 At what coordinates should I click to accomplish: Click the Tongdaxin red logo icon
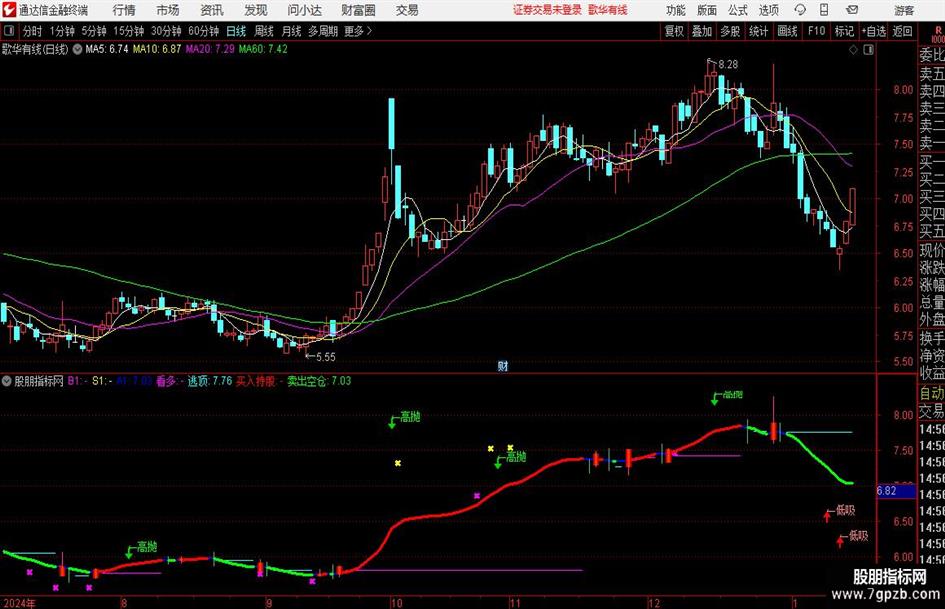tap(9, 10)
